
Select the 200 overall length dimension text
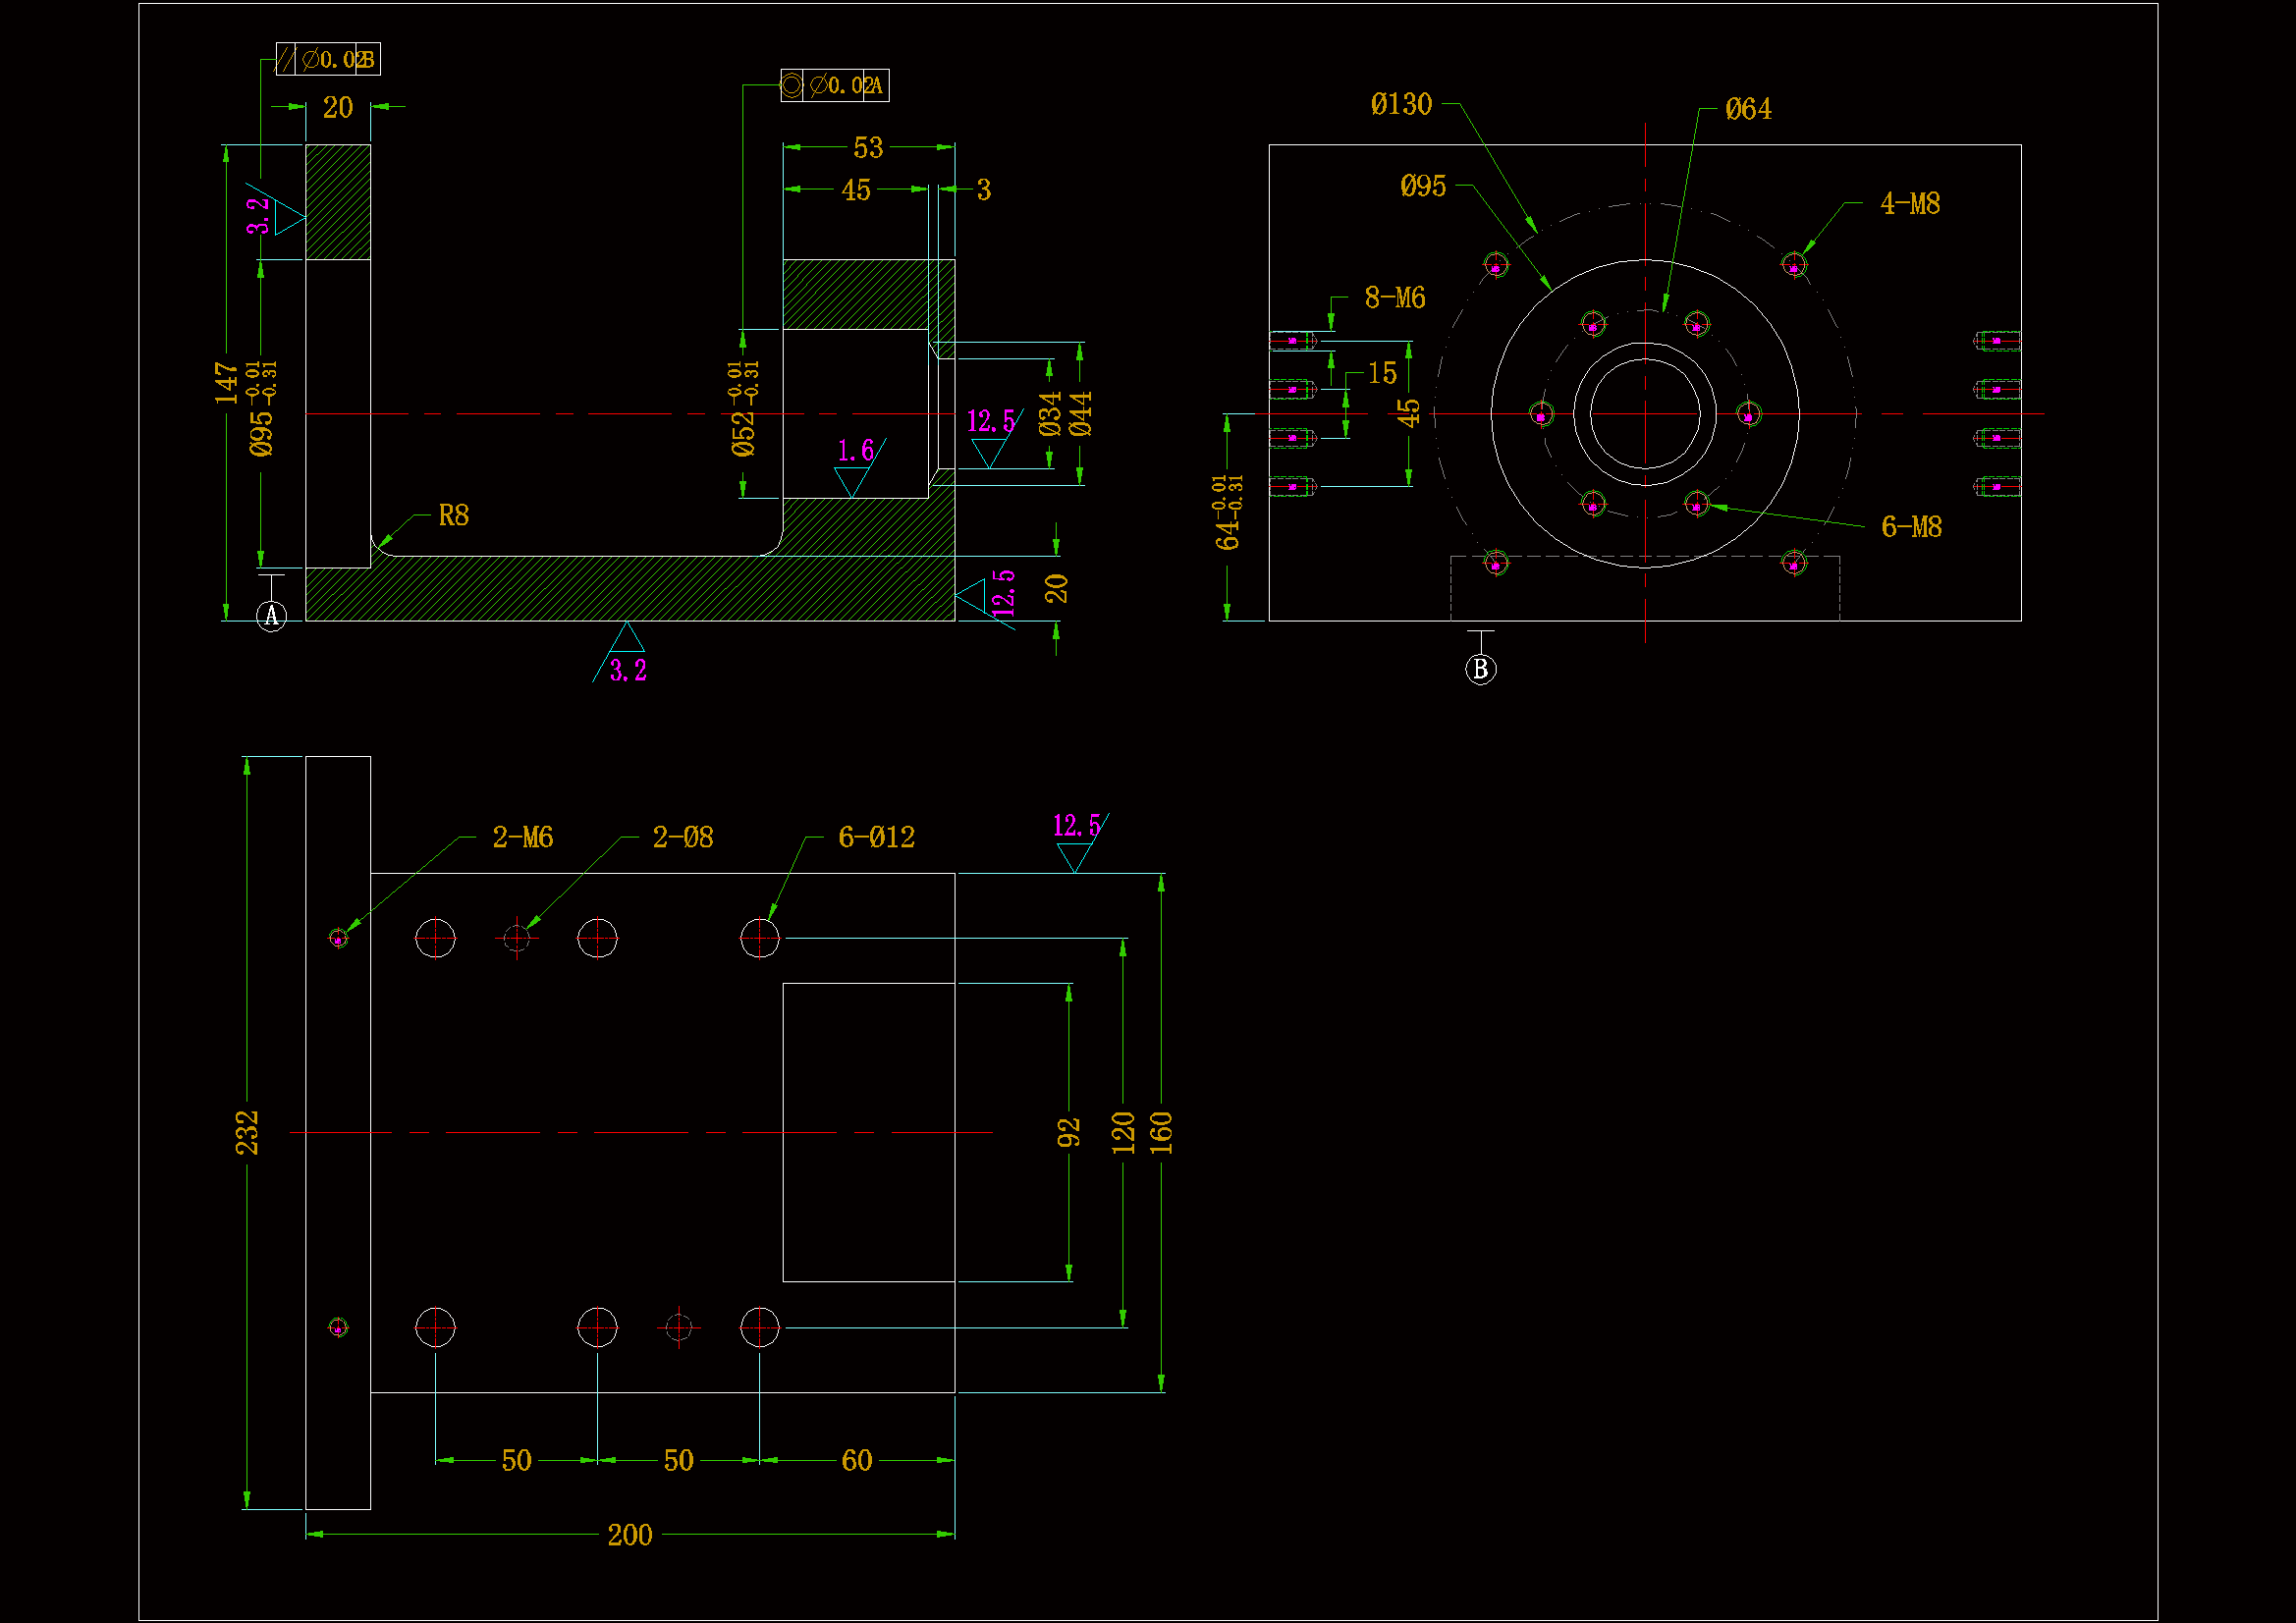pyautogui.click(x=629, y=1535)
